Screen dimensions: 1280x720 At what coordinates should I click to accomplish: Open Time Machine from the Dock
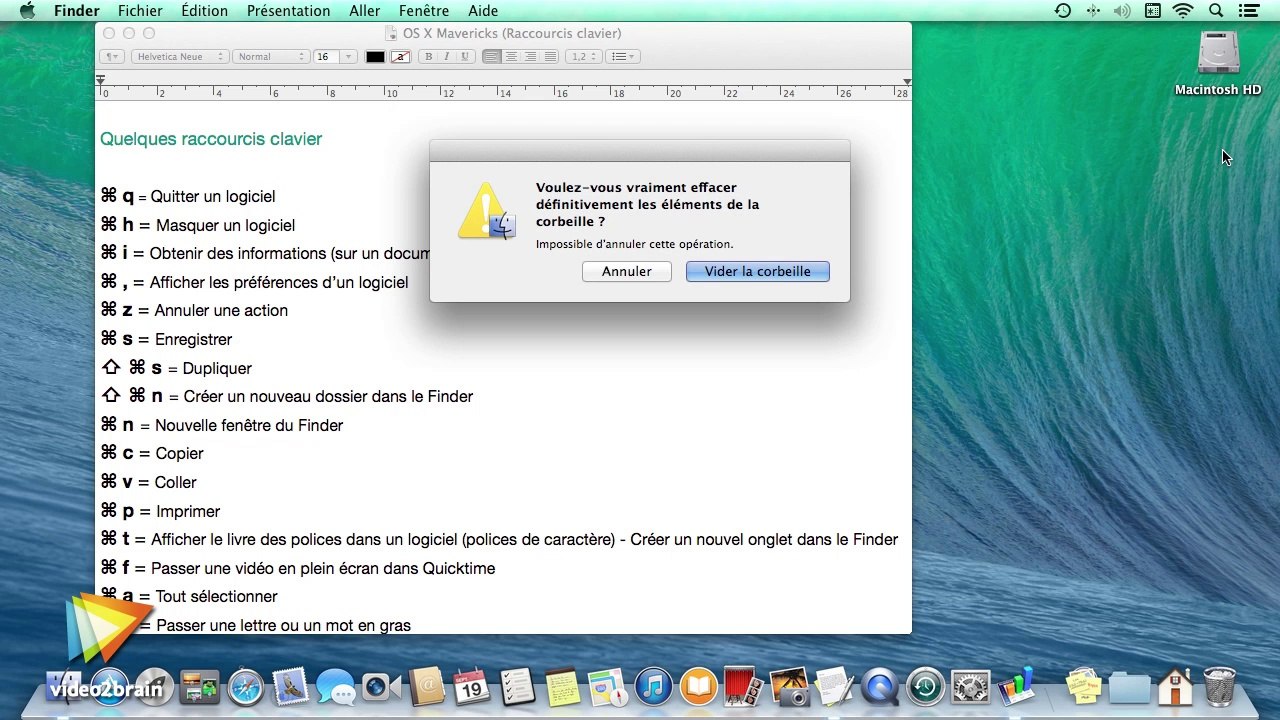point(925,687)
